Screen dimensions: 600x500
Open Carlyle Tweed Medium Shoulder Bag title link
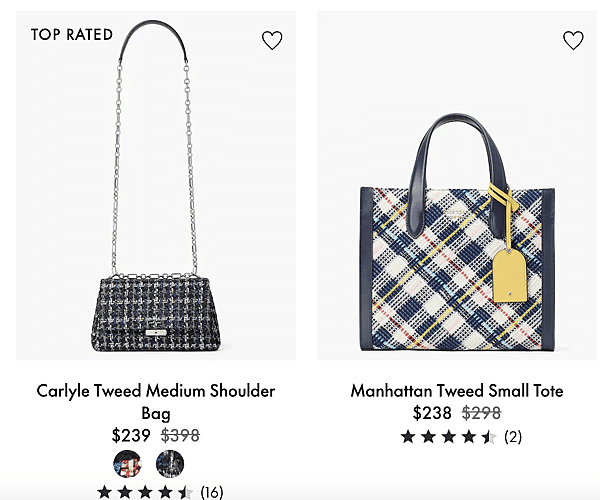tap(156, 402)
